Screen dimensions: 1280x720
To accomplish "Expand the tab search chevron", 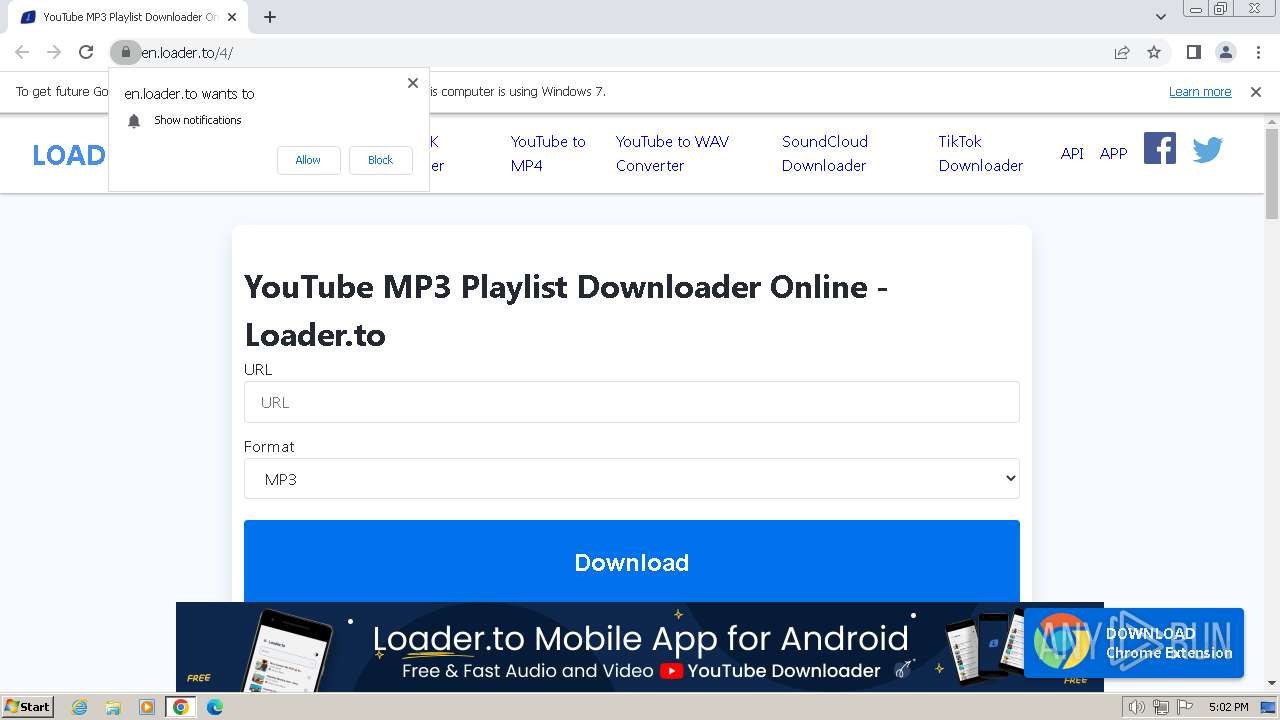I will (1160, 17).
